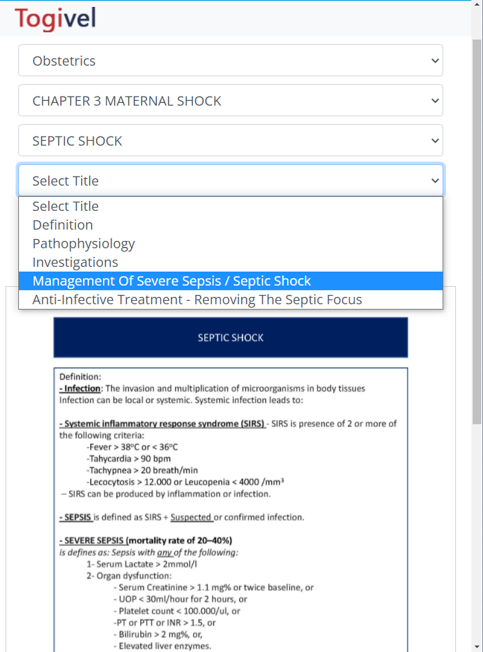
Task: Click the chevron on the chapter dropdown
Action: [435, 101]
